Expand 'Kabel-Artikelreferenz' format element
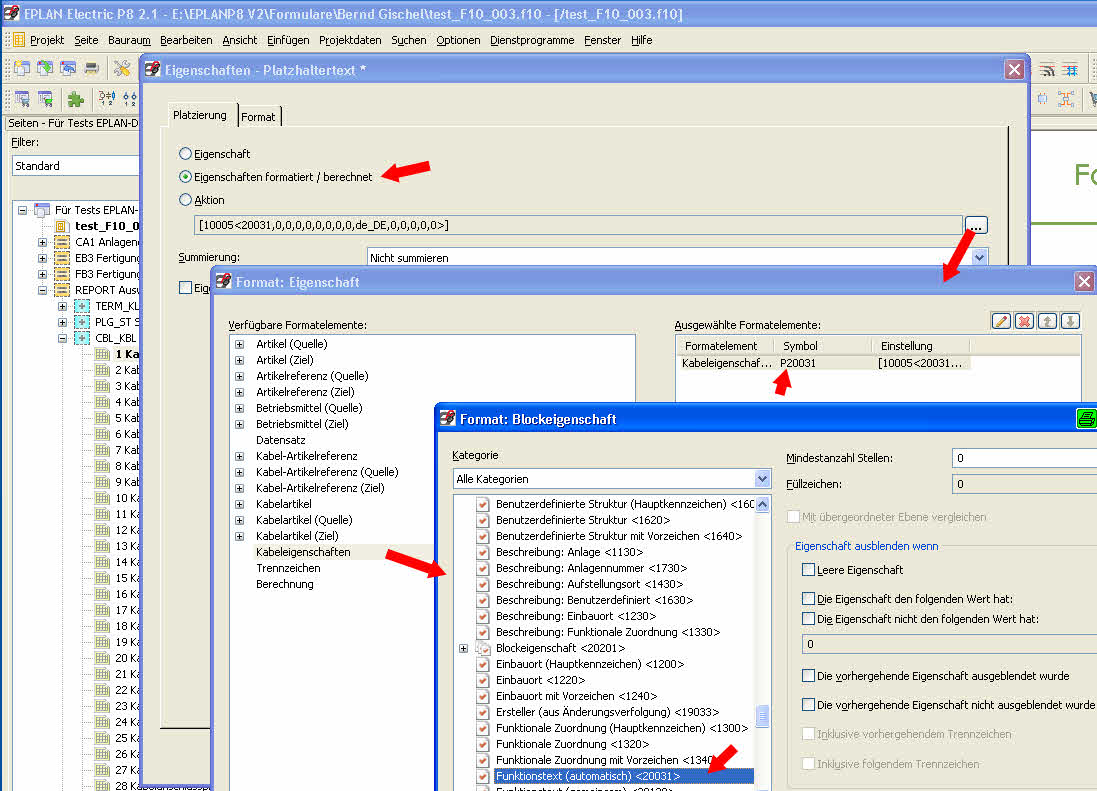 pos(240,456)
